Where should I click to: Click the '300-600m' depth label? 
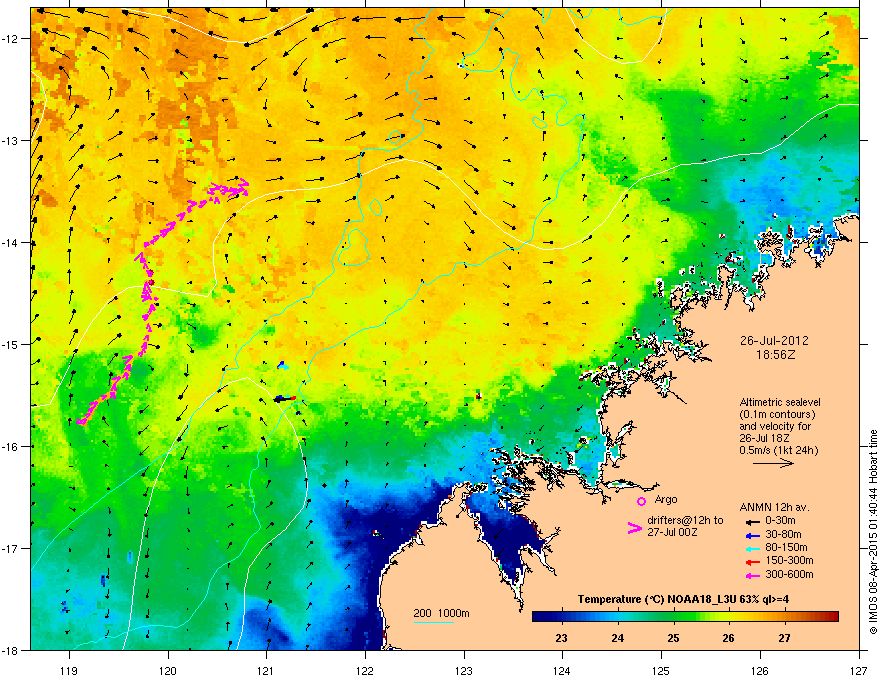pos(789,575)
